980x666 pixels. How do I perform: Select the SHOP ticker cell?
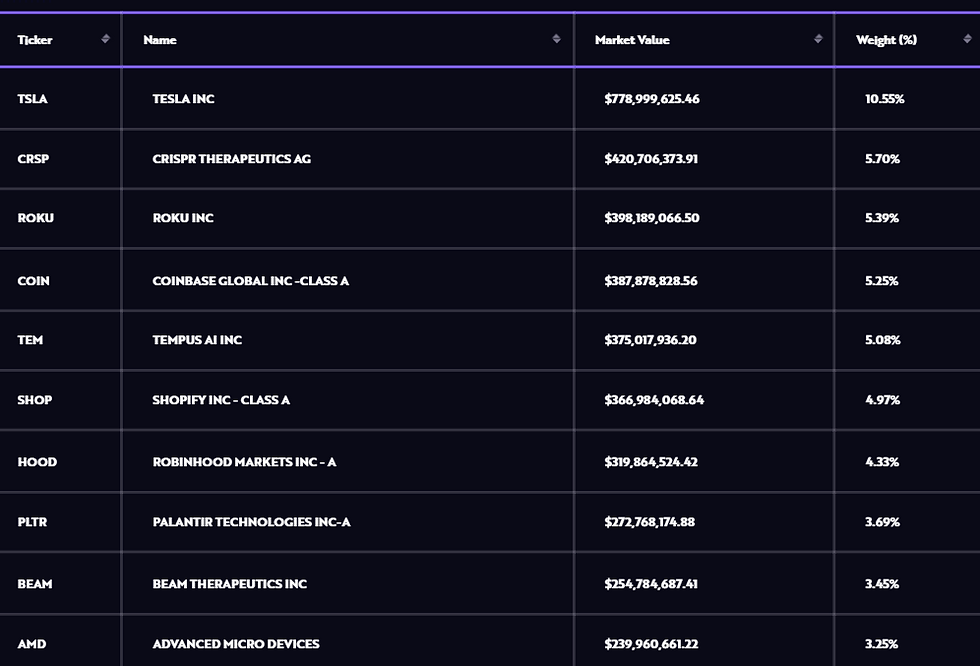(34, 400)
